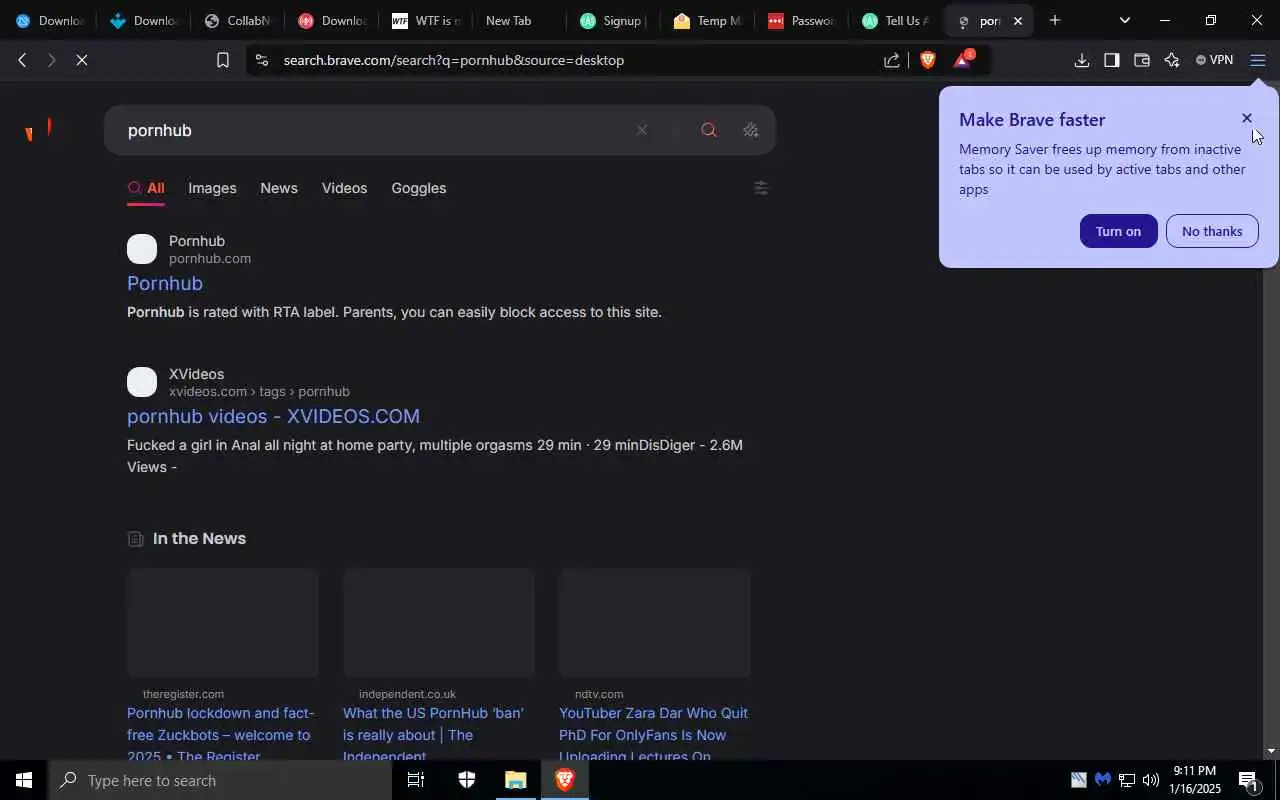Open the network icon in system tray
The image size is (1280, 800).
coord(1126,780)
